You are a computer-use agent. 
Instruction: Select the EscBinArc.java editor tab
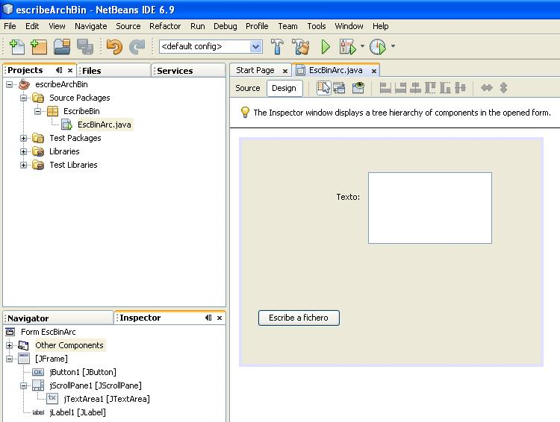point(336,70)
